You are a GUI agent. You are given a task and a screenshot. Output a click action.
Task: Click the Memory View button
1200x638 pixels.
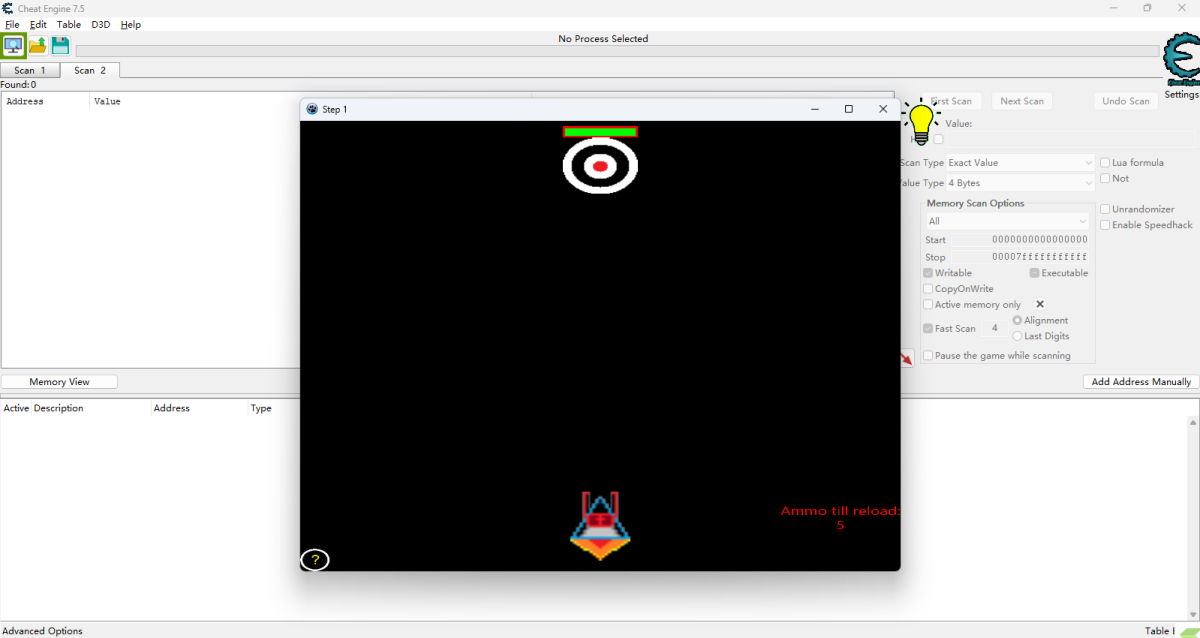(x=59, y=382)
